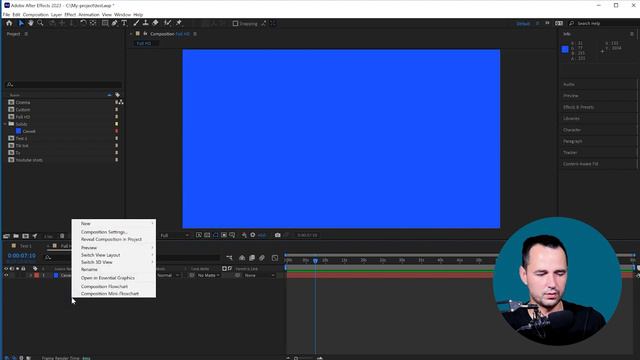This screenshot has width=640, height=360.
Task: Select the Rotation tool
Action: (x=83, y=23)
